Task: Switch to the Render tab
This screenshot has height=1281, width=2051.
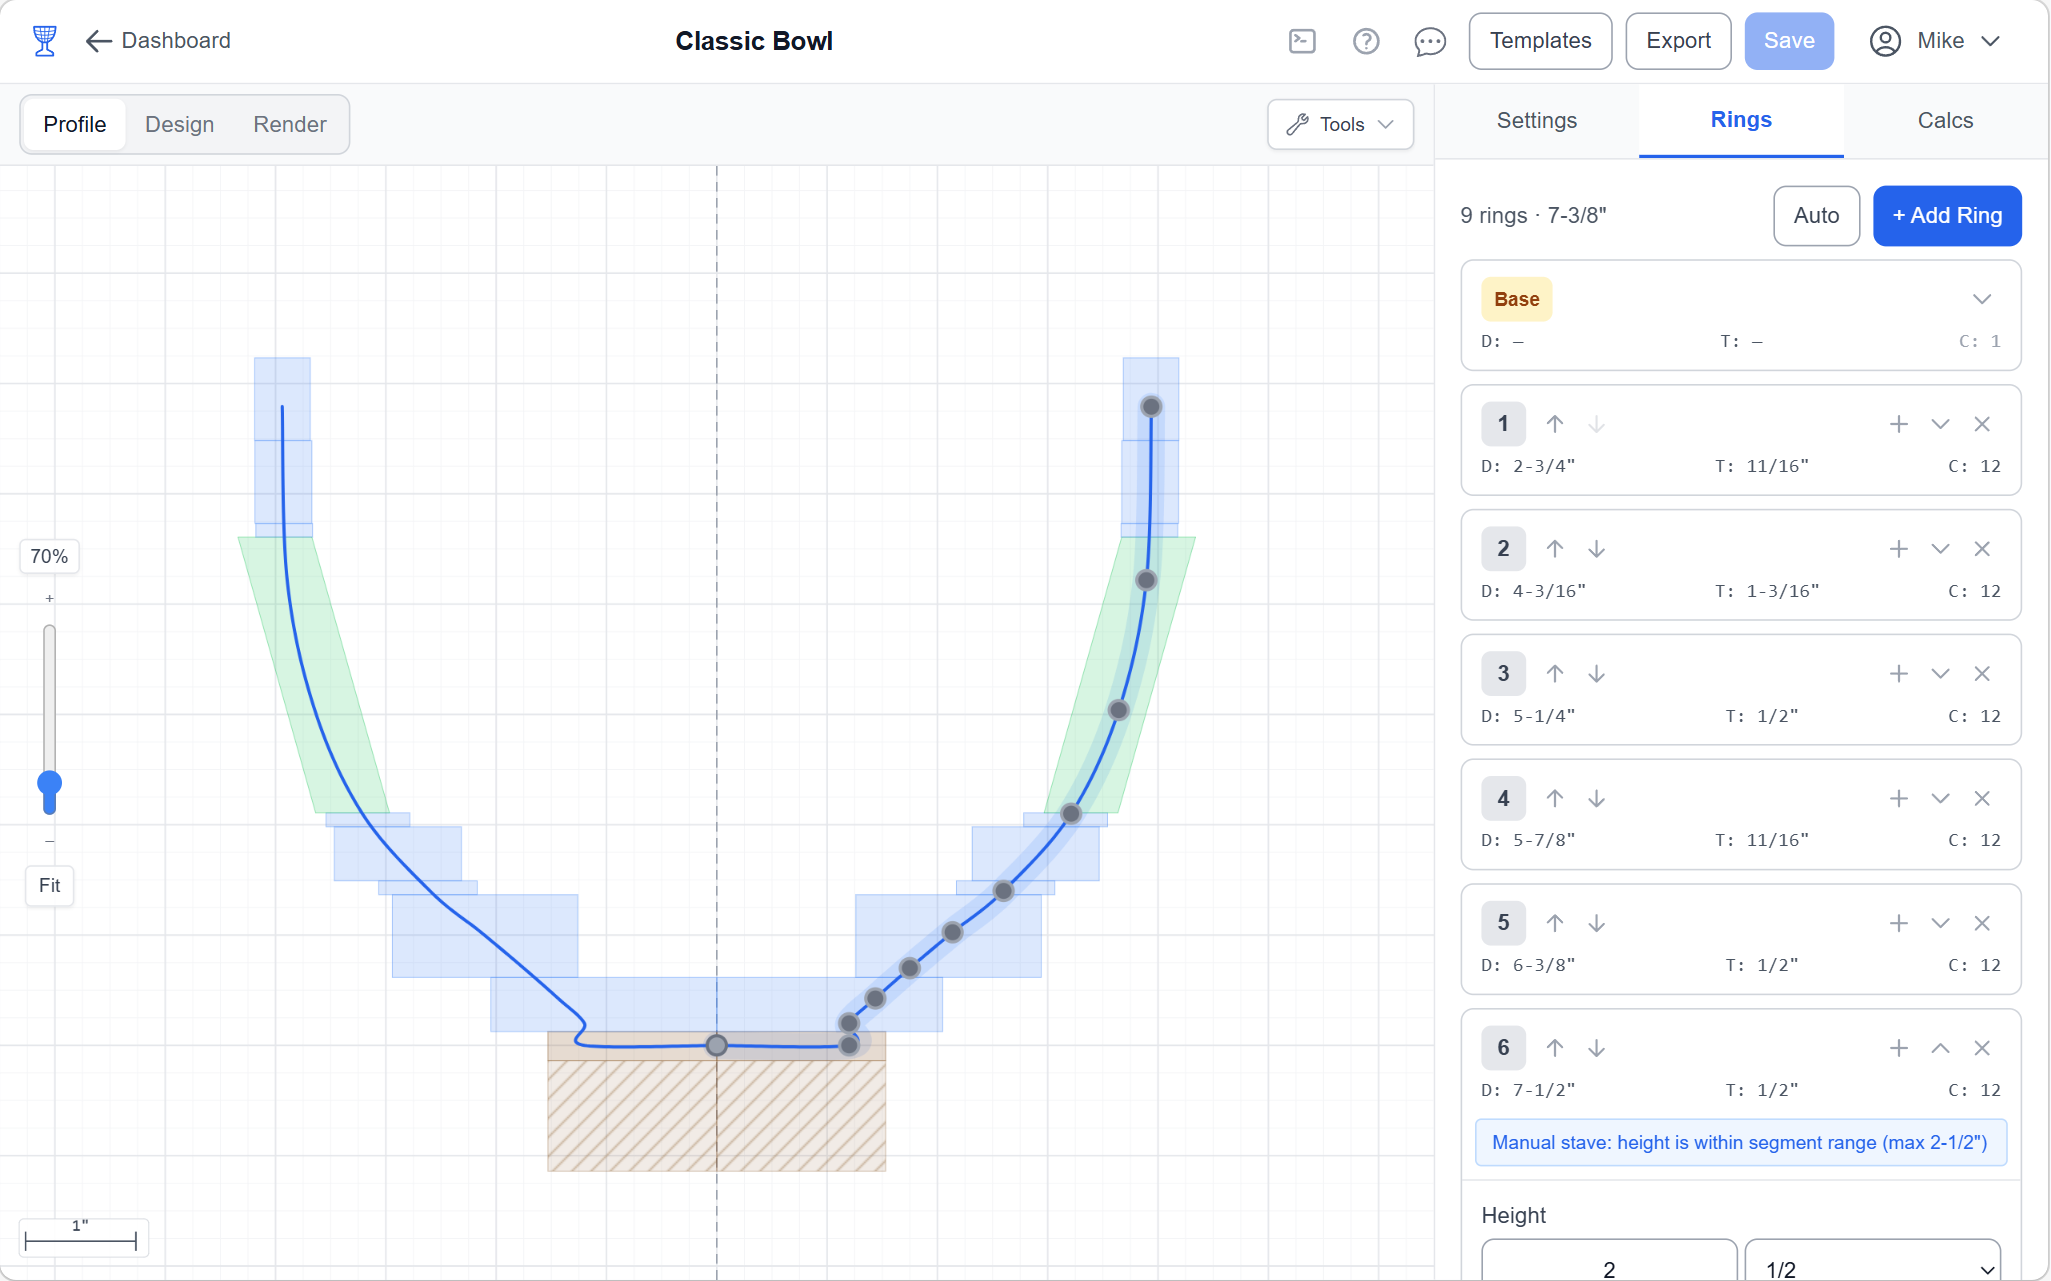Action: coord(289,124)
